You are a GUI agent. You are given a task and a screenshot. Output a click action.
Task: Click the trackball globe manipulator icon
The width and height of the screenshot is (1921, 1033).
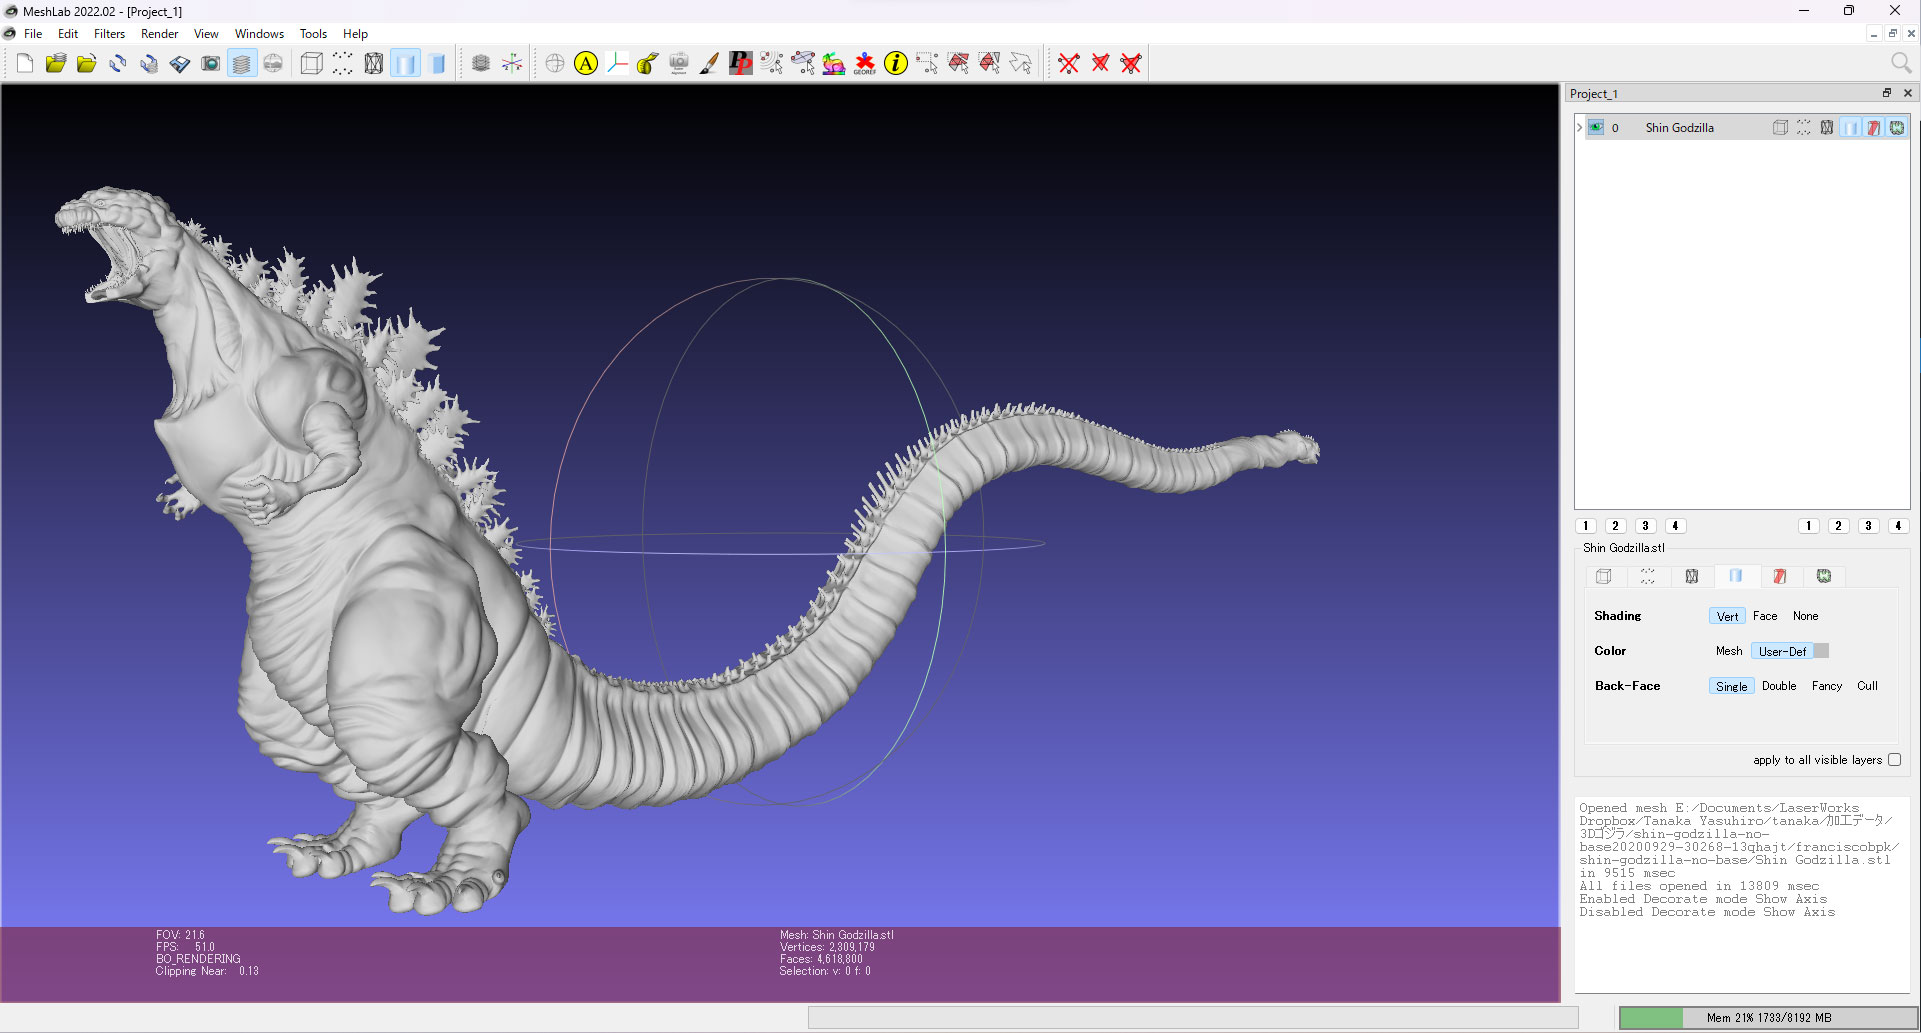(555, 64)
